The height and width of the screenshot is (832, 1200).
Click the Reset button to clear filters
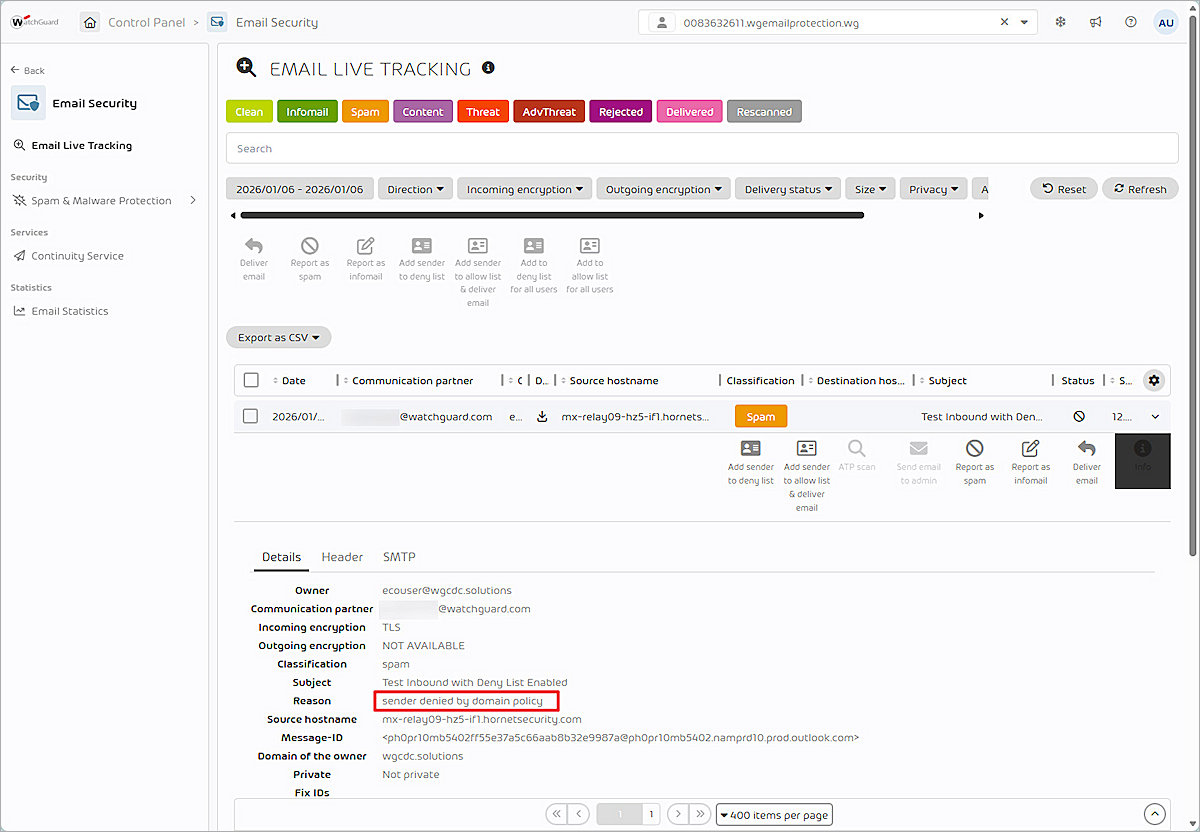(1063, 188)
